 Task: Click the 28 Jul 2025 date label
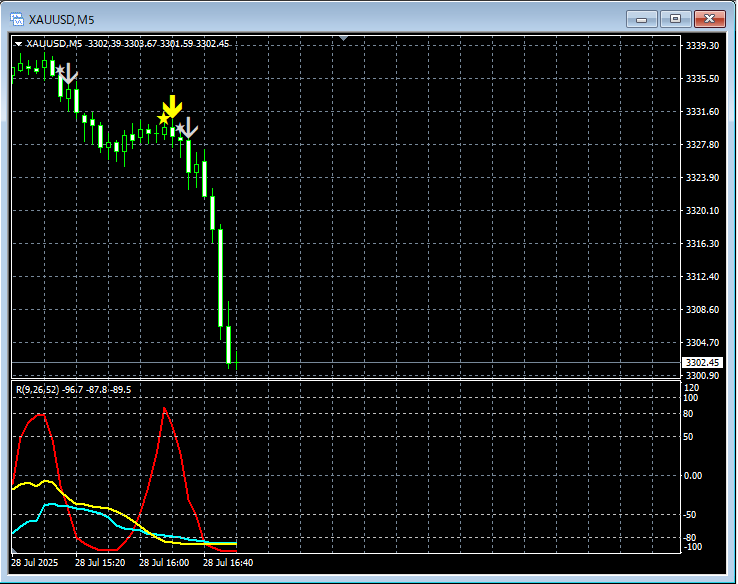[x=35, y=563]
